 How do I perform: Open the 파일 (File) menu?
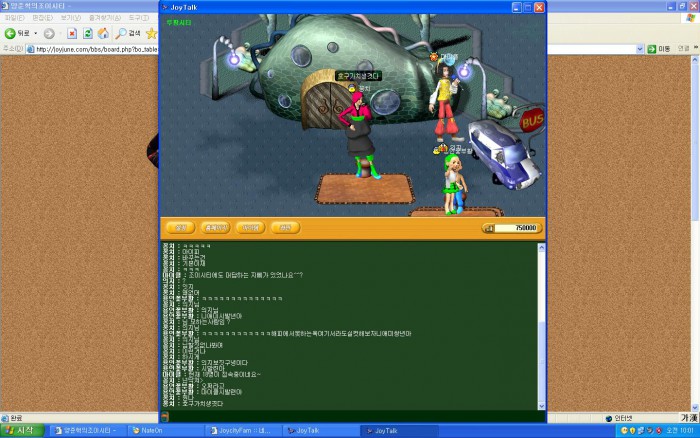pos(15,18)
